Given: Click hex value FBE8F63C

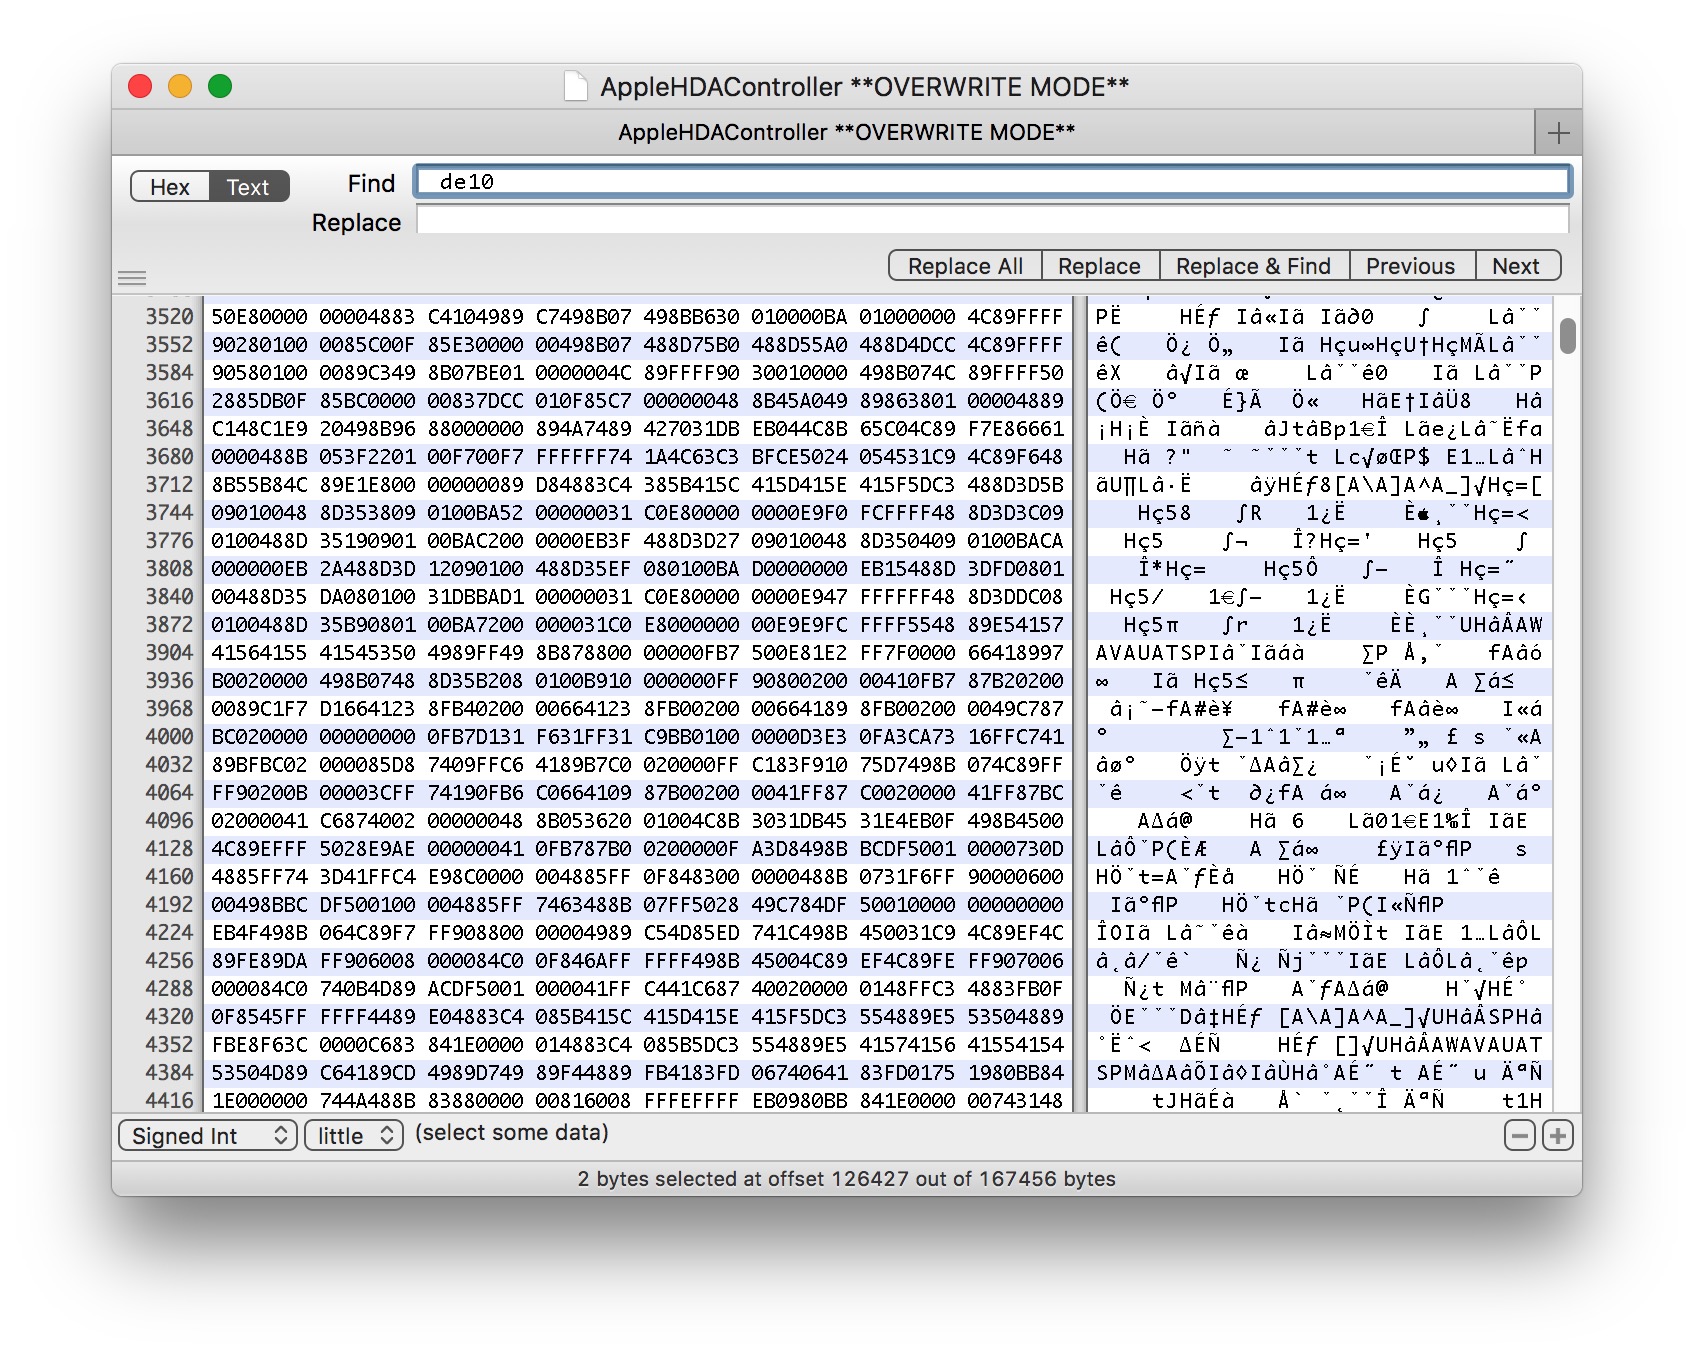Looking at the screenshot, I should (x=260, y=1045).
